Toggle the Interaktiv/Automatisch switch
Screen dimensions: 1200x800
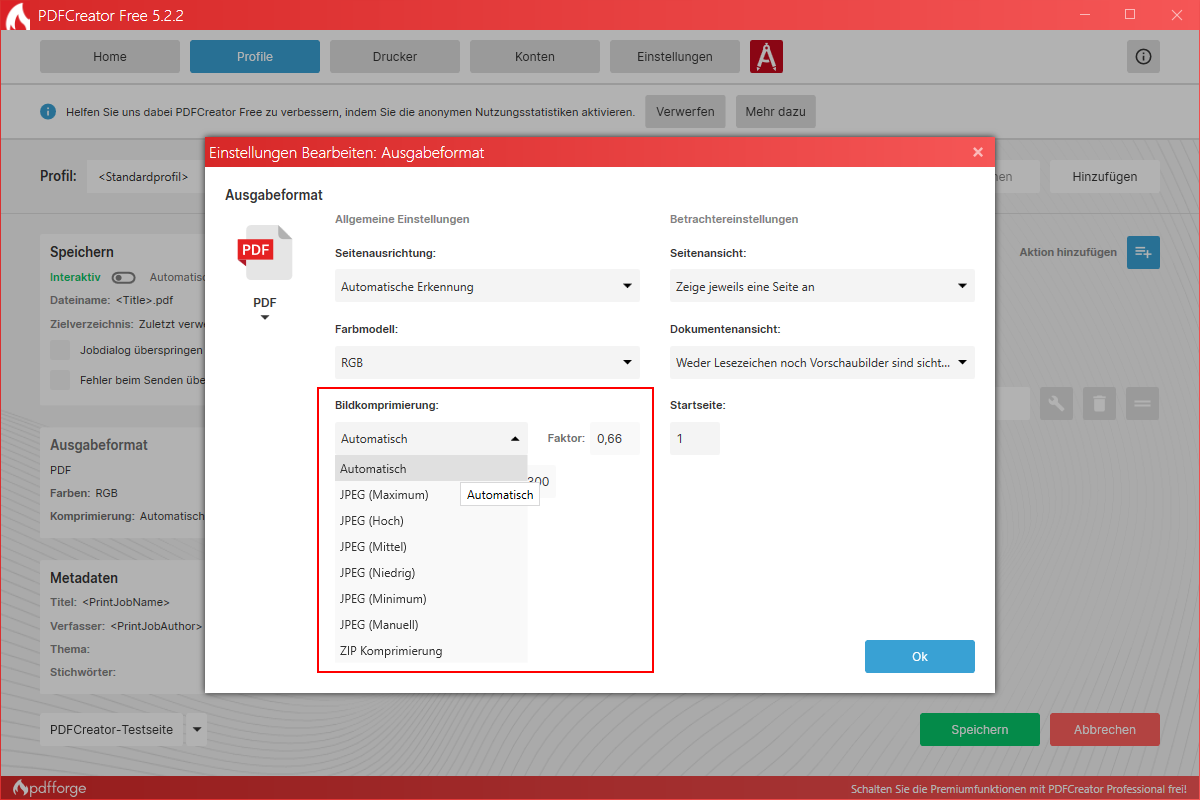pos(123,277)
